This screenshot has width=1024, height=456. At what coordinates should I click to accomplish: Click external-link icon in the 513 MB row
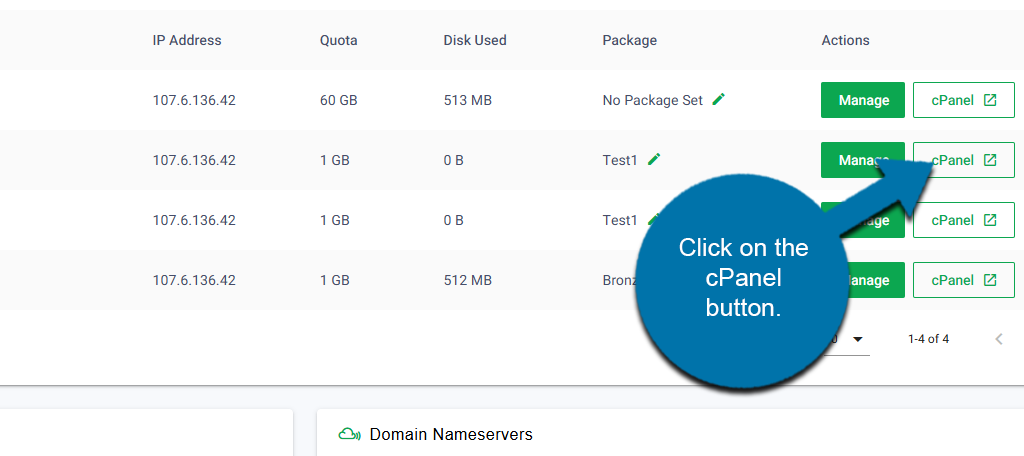pyautogui.click(x=990, y=100)
